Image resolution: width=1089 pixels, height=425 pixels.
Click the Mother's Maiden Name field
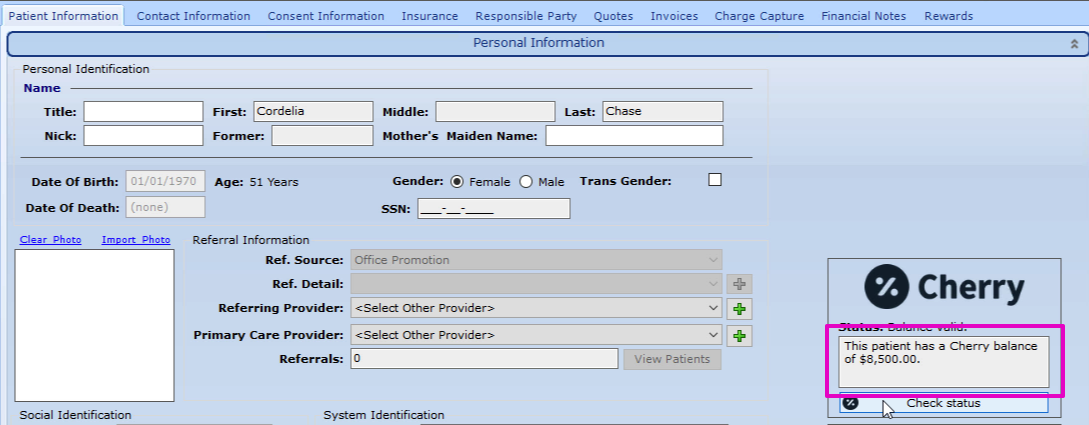[633, 136]
